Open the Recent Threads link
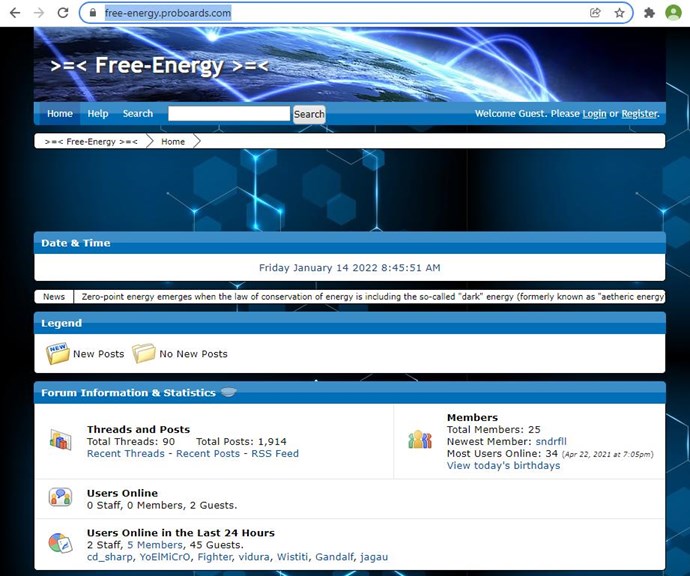 125,453
